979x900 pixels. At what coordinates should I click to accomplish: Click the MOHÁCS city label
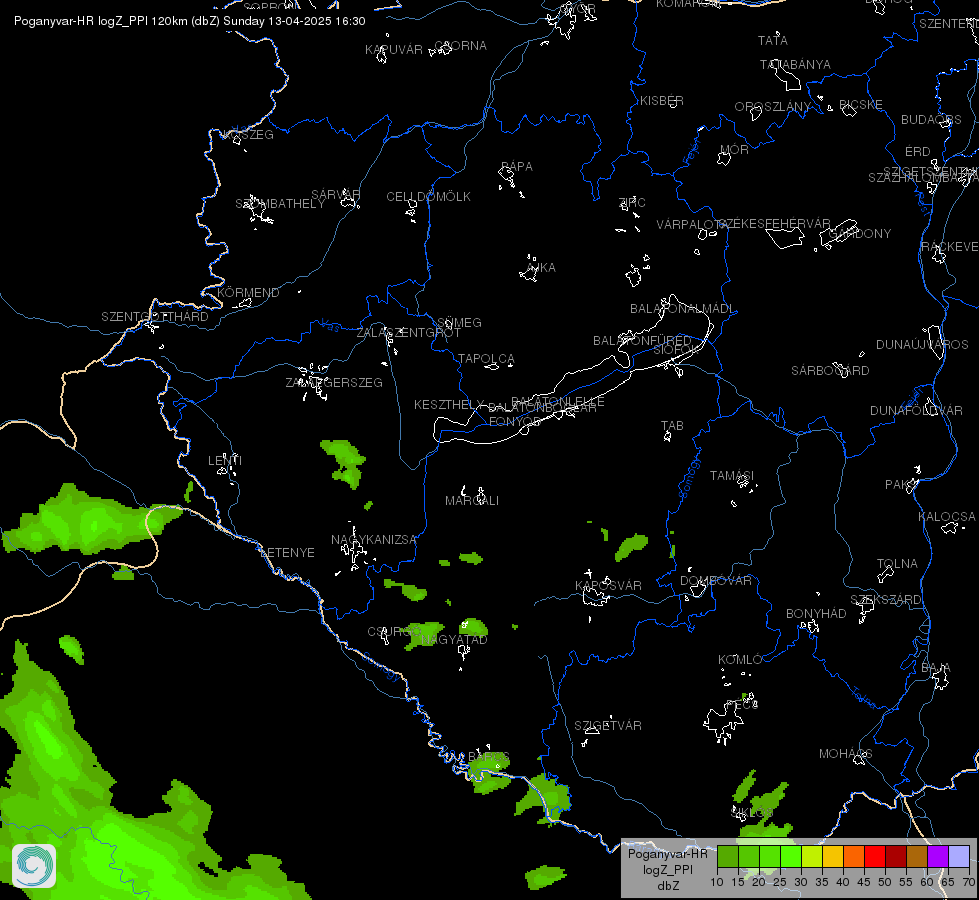[x=845, y=754]
